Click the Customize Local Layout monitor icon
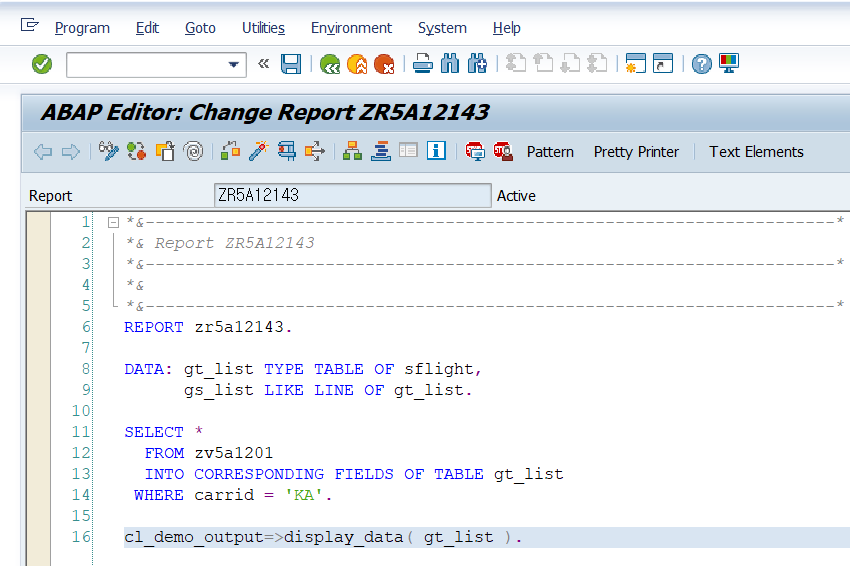This screenshot has height=566, width=850. coord(729,64)
